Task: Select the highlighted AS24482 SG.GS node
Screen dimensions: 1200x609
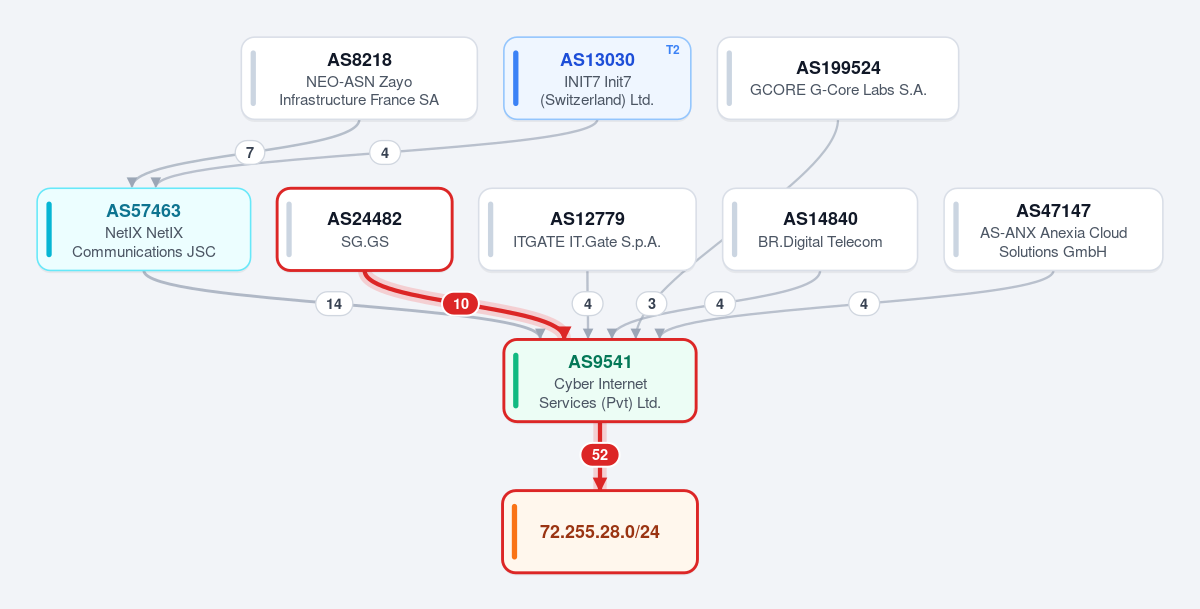Action: (365, 229)
